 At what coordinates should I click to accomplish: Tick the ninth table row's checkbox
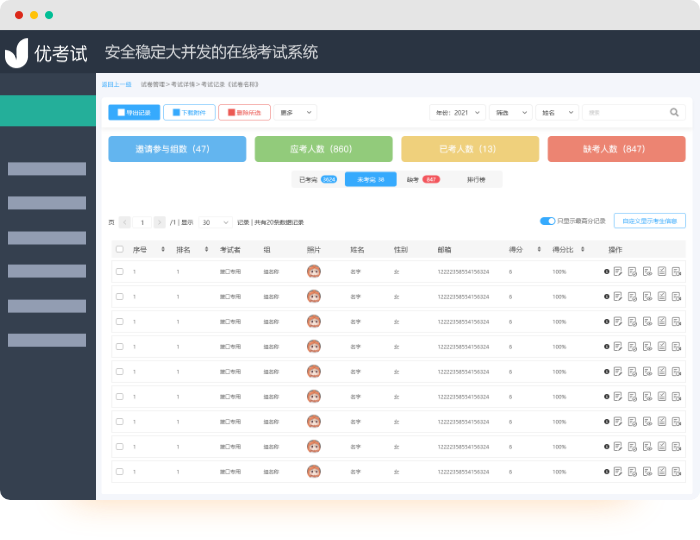point(120,471)
